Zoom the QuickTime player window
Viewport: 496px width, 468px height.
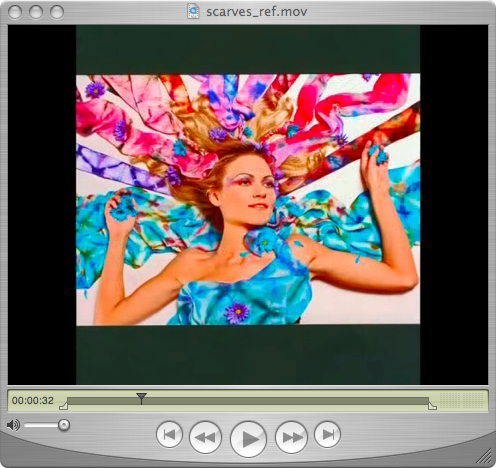tap(57, 12)
